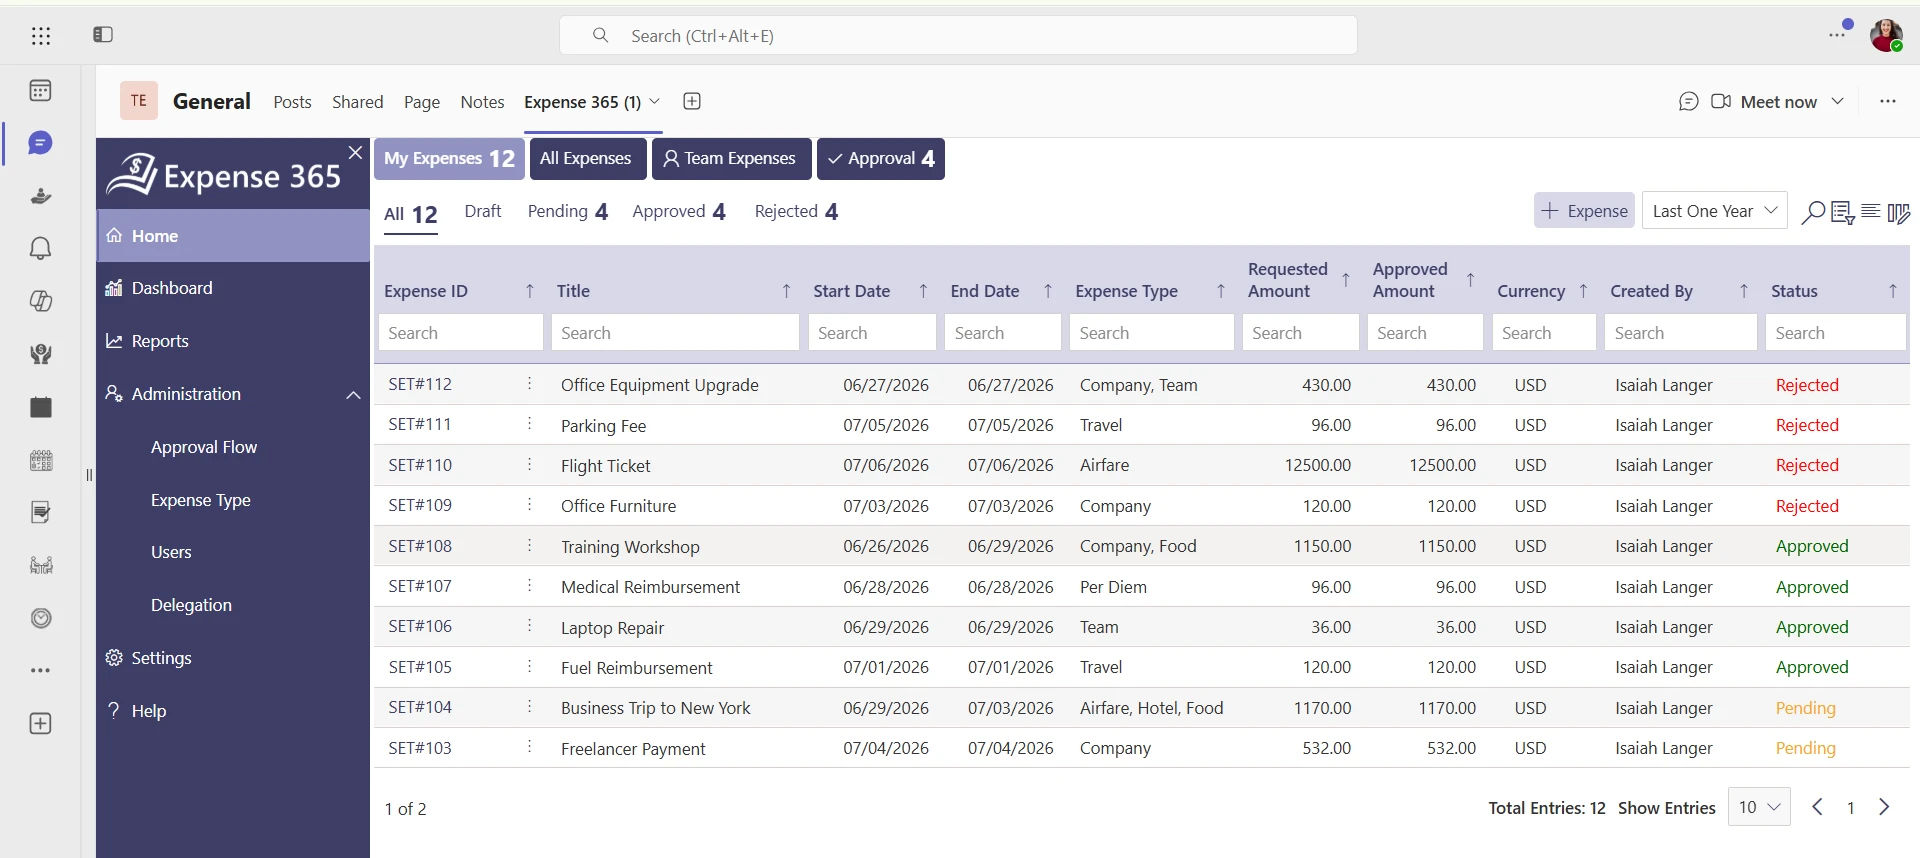The width and height of the screenshot is (1920, 858).
Task: Switch to the All Expenses tab
Action: (x=587, y=159)
